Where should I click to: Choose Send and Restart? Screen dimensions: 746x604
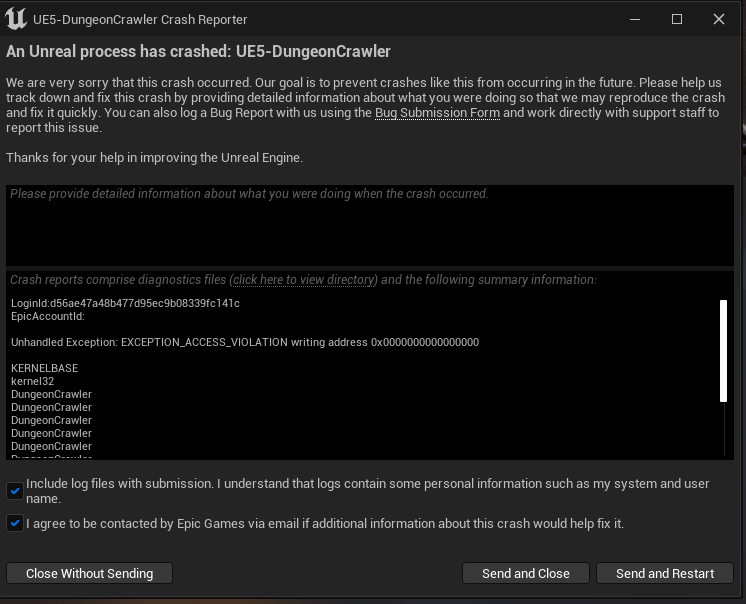(x=665, y=574)
